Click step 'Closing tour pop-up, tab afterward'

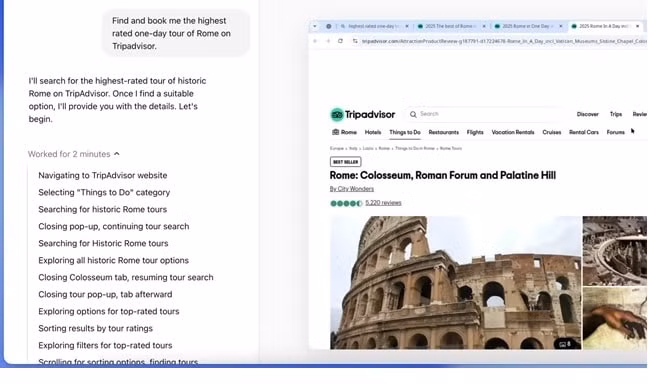(x=105, y=294)
